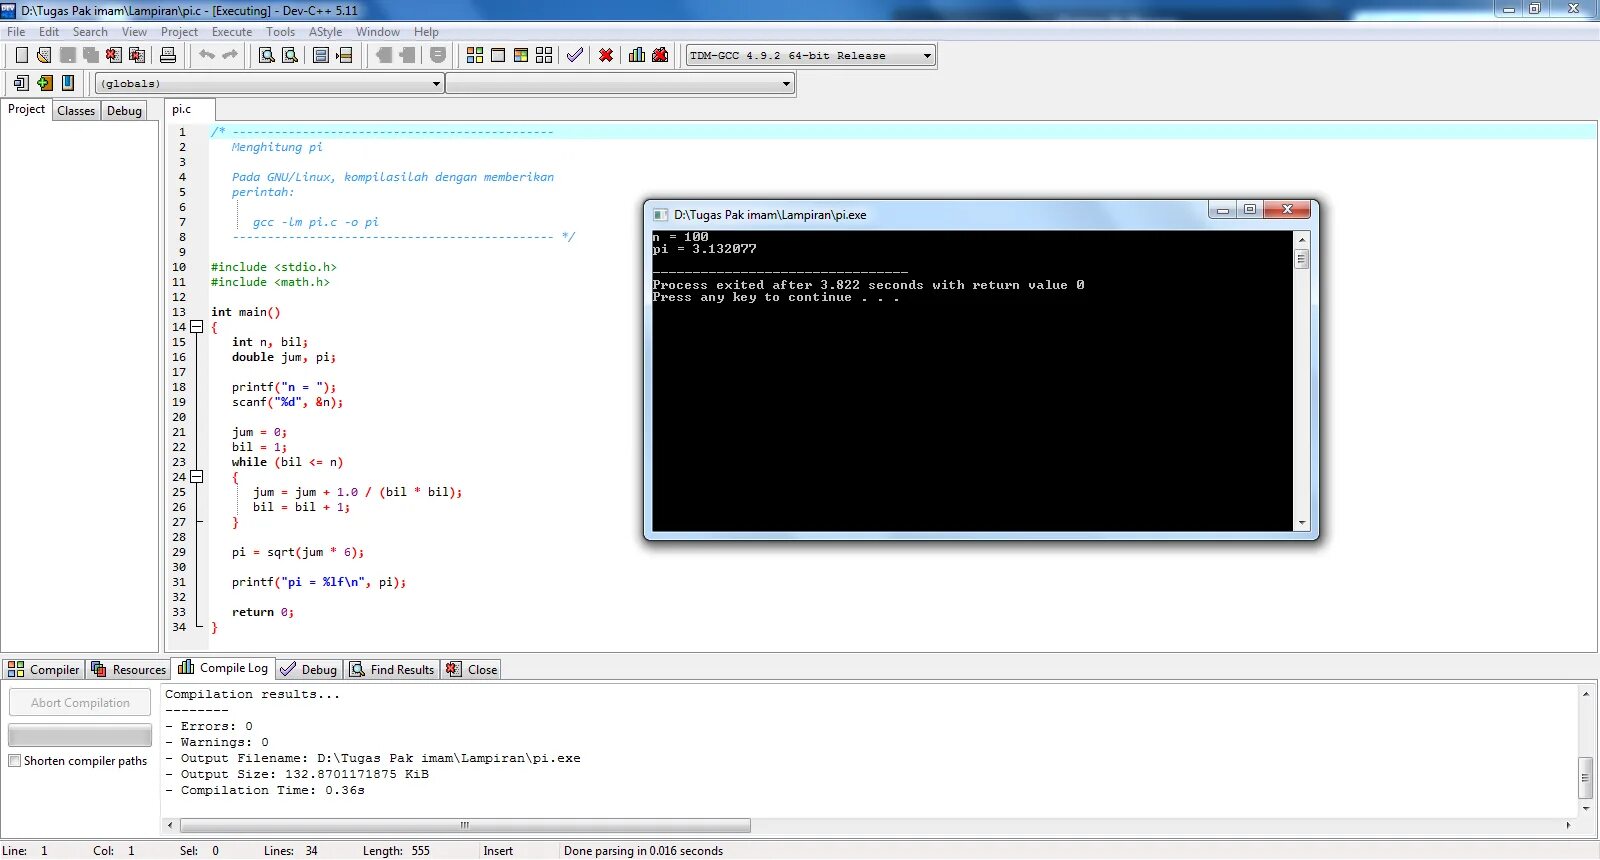Screen dimensions: 1600x860
Task: Click the Close All files toolbar icon
Action: pos(137,55)
